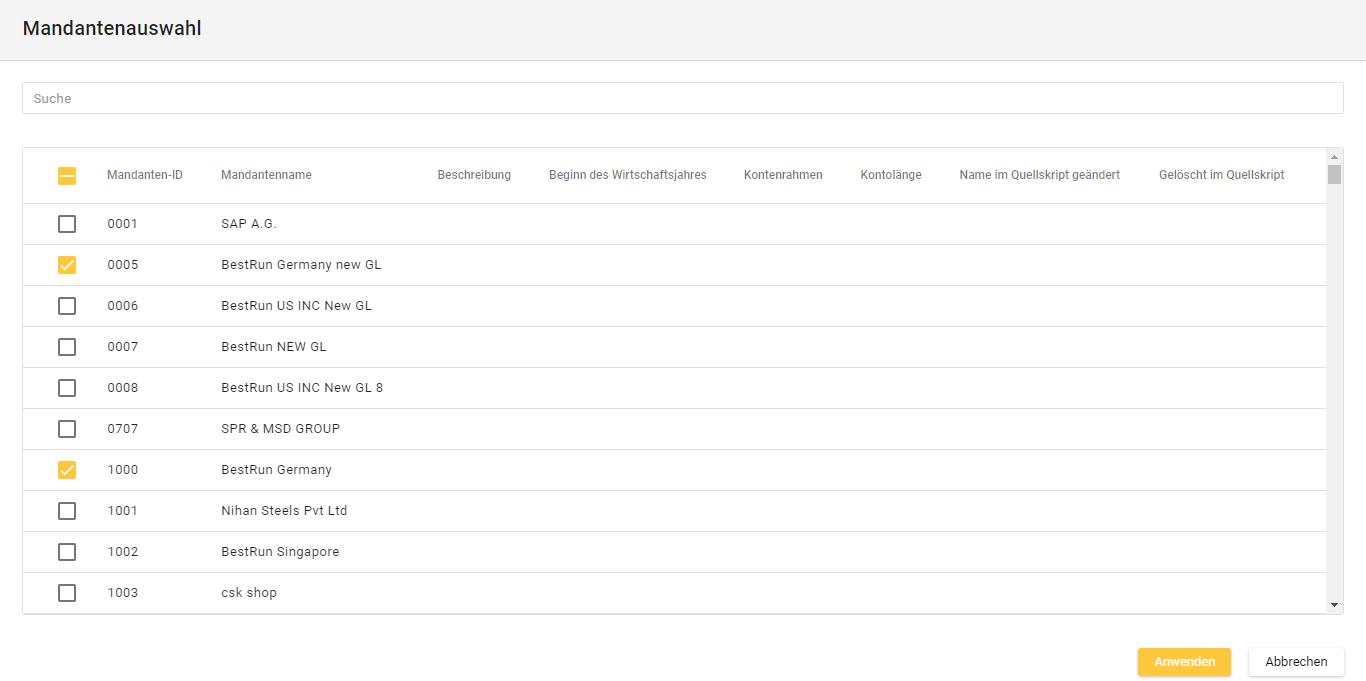Image resolution: width=1366 pixels, height=681 pixels.
Task: Click the Kontenrahmen column header
Action: [x=783, y=175]
